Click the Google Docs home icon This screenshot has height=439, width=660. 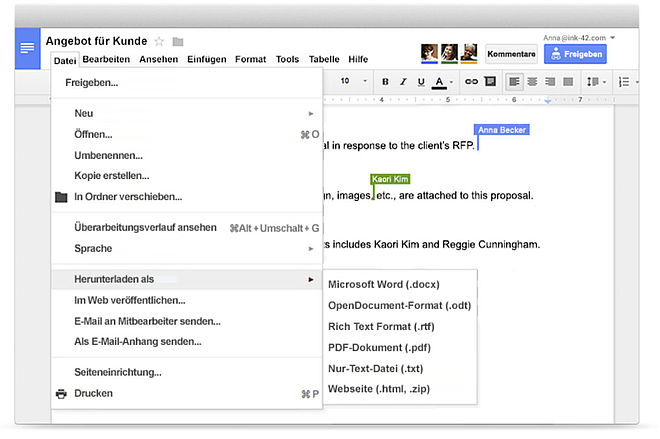tap(27, 48)
